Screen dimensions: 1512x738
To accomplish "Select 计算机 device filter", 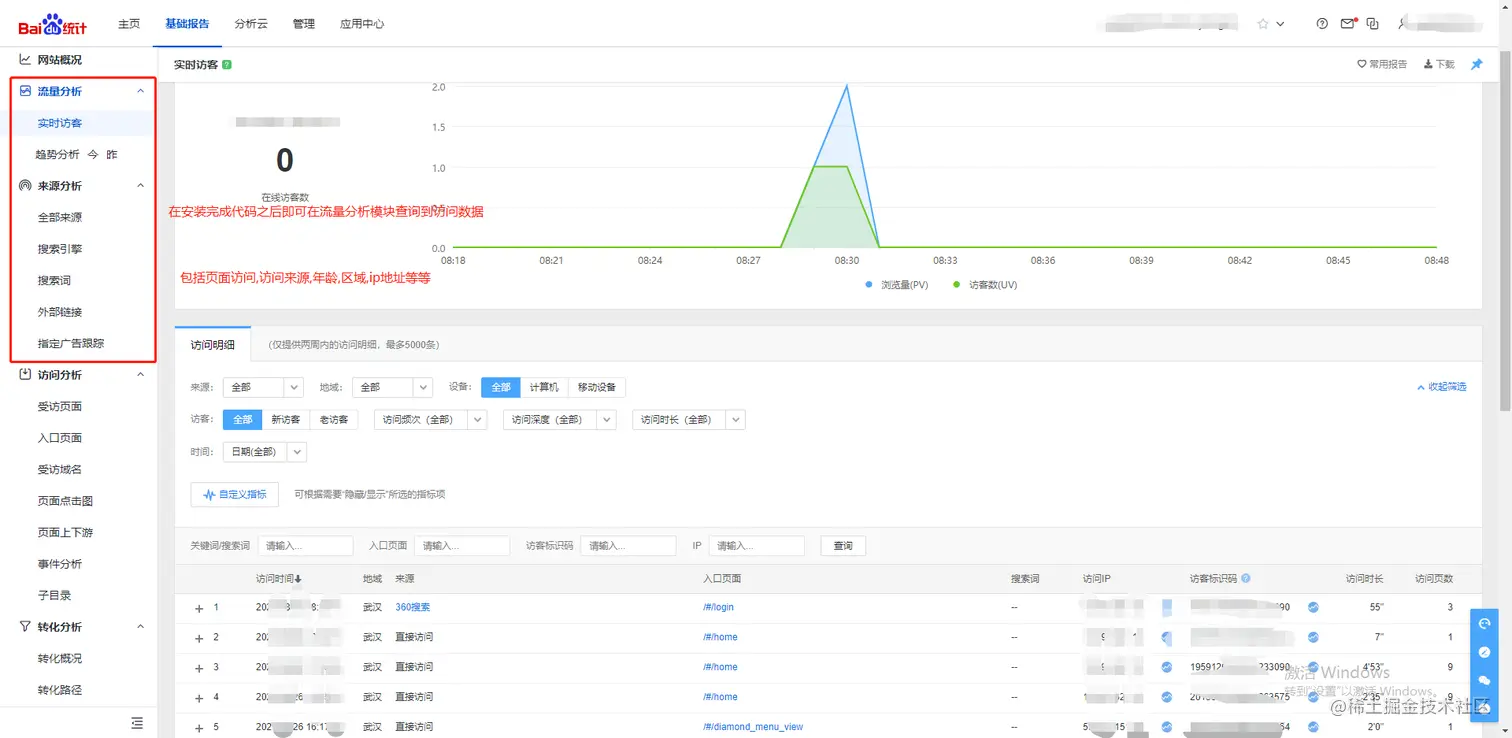I will 544,387.
